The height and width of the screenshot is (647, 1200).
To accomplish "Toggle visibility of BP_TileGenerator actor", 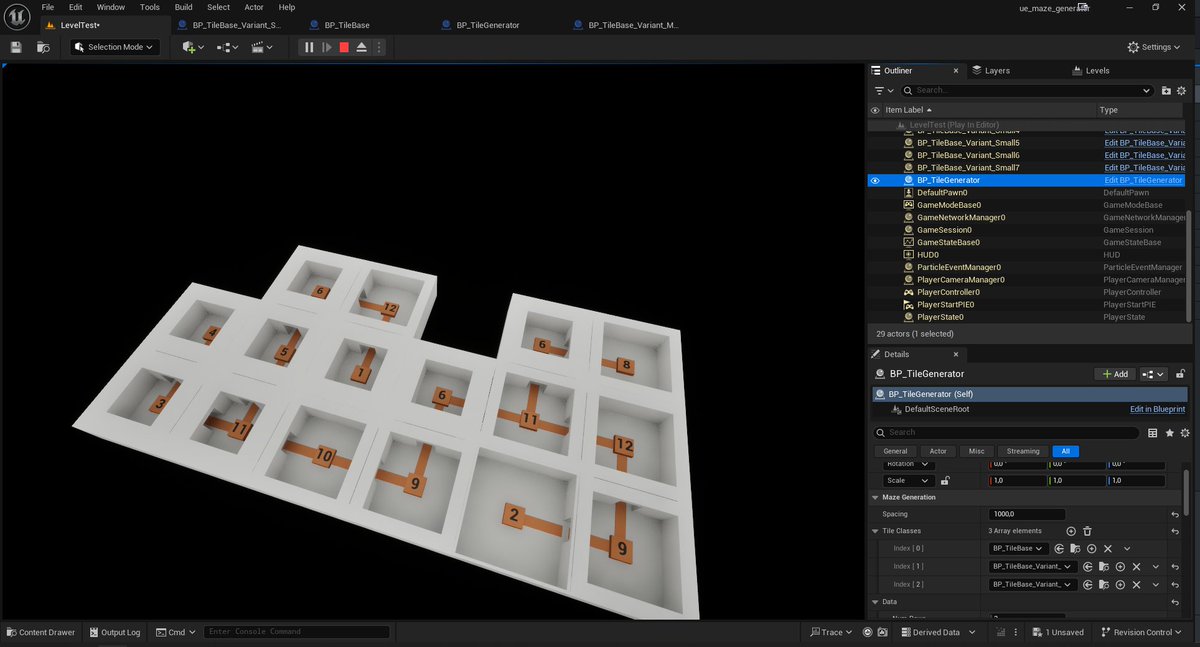I will (875, 180).
